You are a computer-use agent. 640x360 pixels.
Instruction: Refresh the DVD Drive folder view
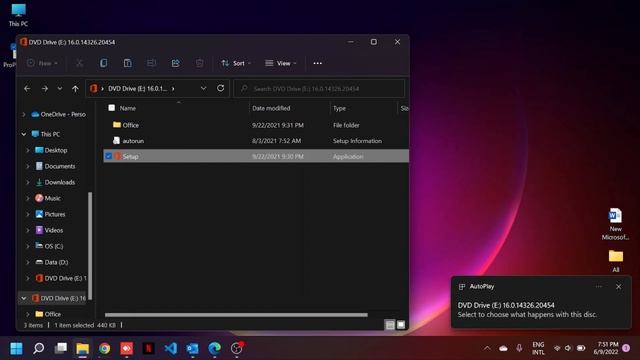pyautogui.click(x=220, y=88)
